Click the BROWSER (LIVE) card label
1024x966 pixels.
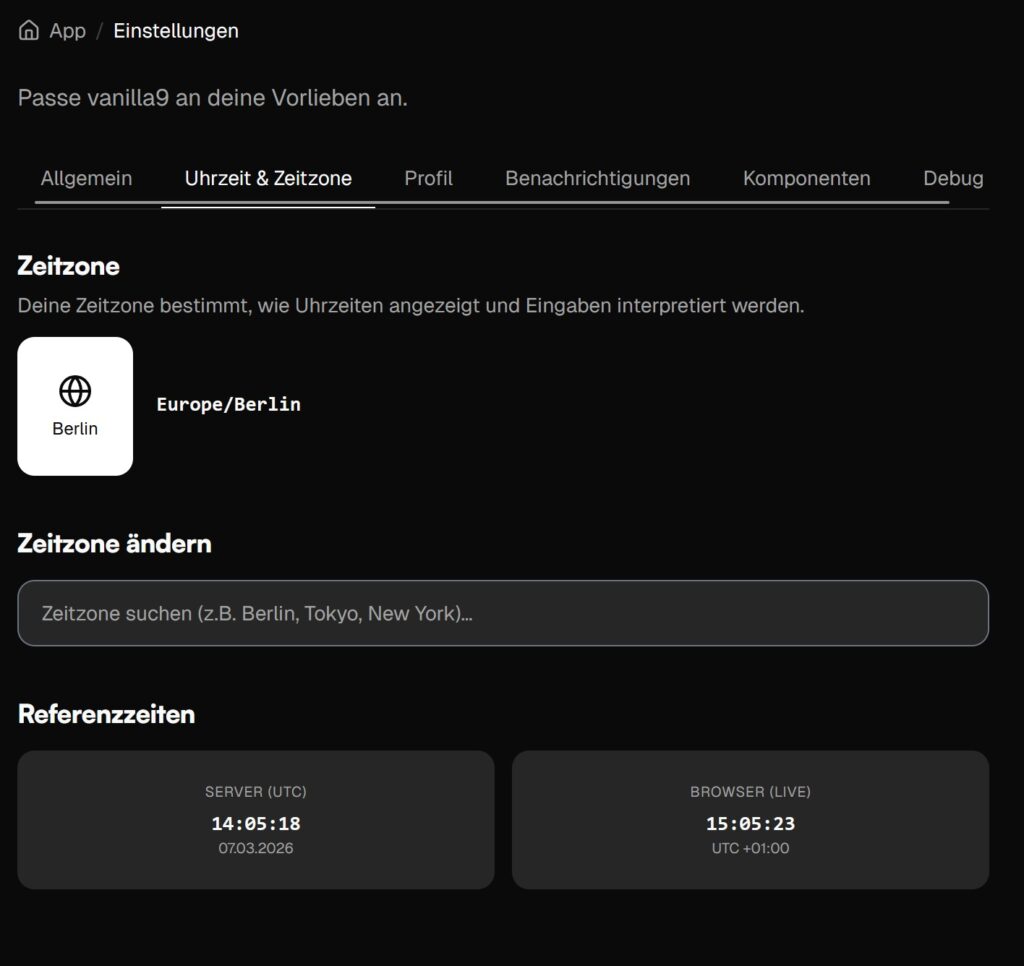point(750,792)
